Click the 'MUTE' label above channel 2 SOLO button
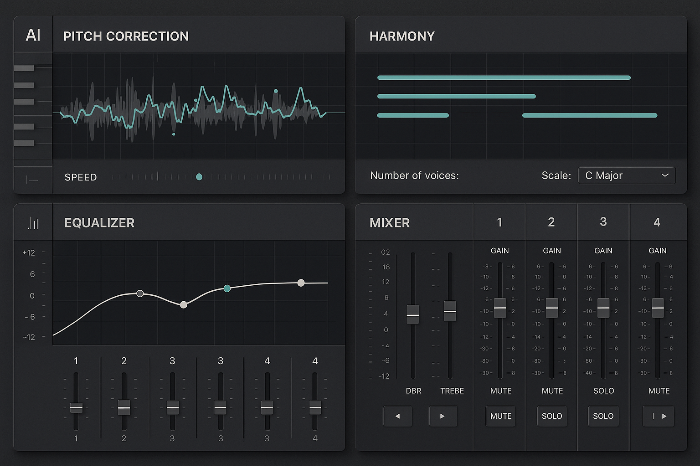Viewport: 700px width, 466px height. [552, 391]
